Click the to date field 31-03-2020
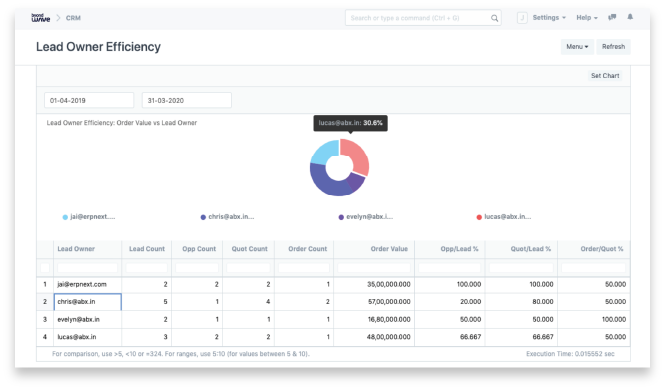 187,100
